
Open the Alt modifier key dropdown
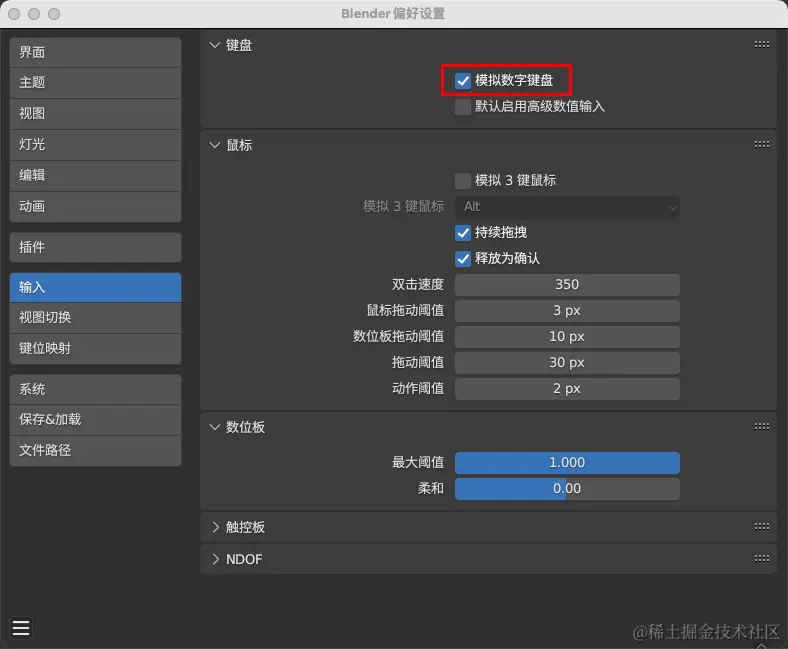pos(567,207)
